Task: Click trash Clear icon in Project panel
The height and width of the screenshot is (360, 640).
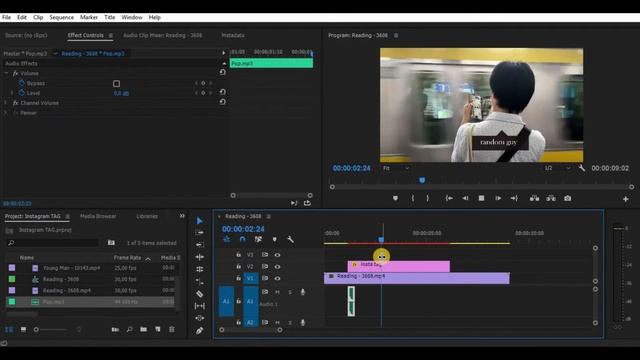Action: [171, 329]
